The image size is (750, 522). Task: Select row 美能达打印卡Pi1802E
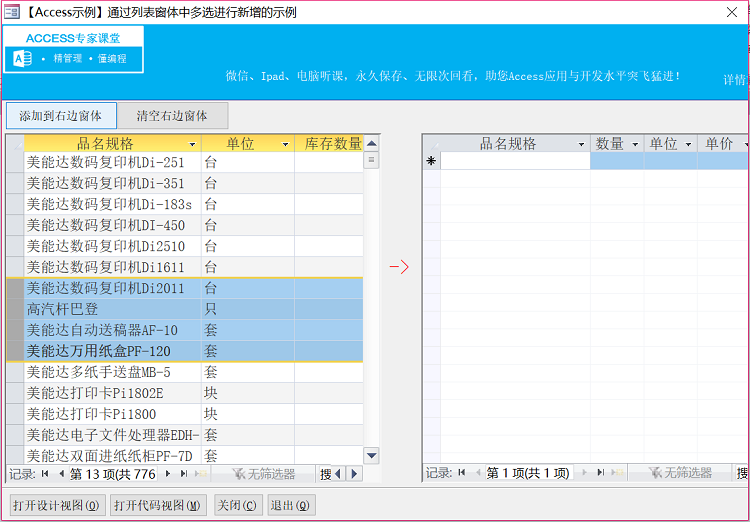pyautogui.click(x=185, y=393)
